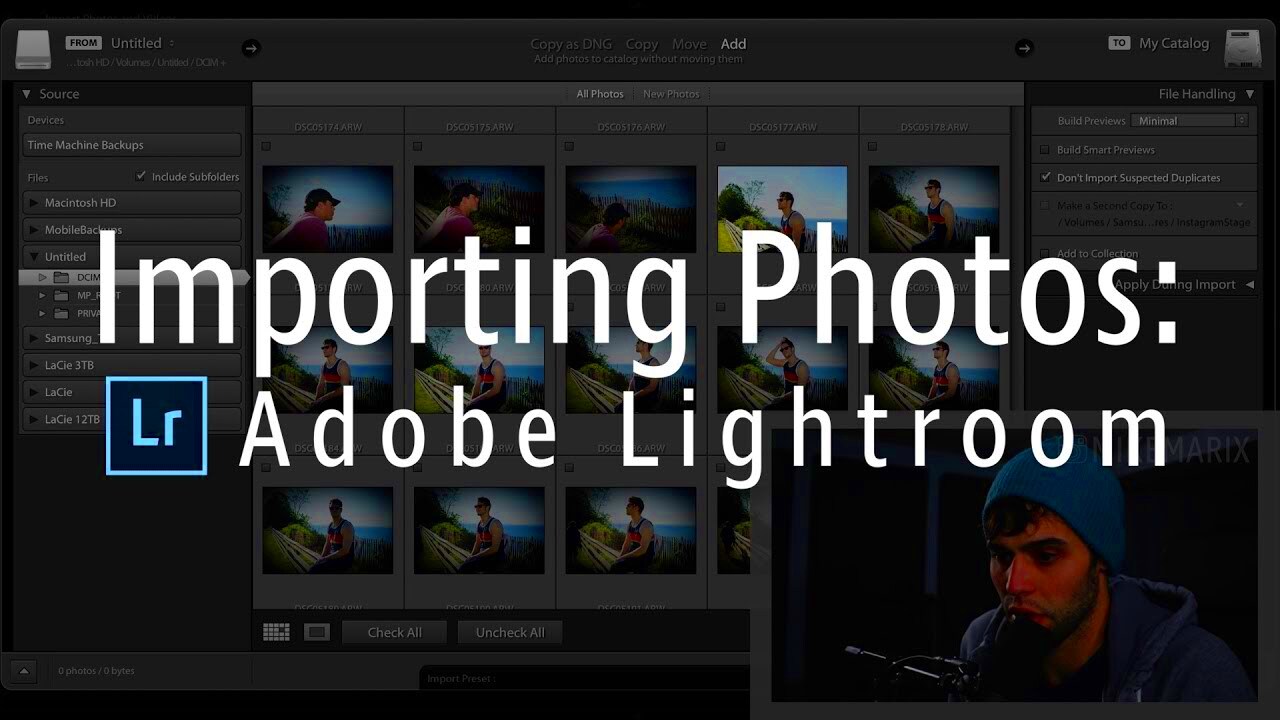
Task: Select Time Machine Backups device
Action: [131, 145]
